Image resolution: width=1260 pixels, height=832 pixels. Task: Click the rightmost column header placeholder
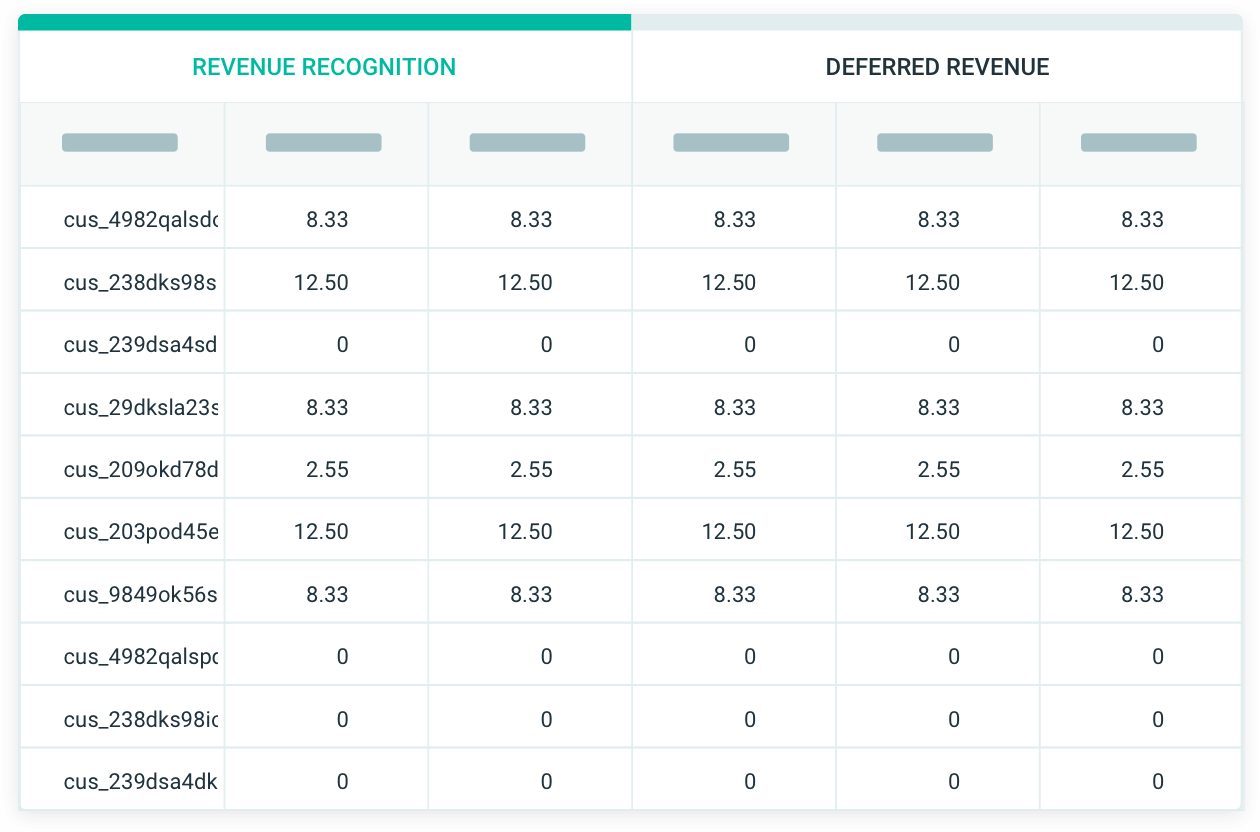coord(1138,142)
